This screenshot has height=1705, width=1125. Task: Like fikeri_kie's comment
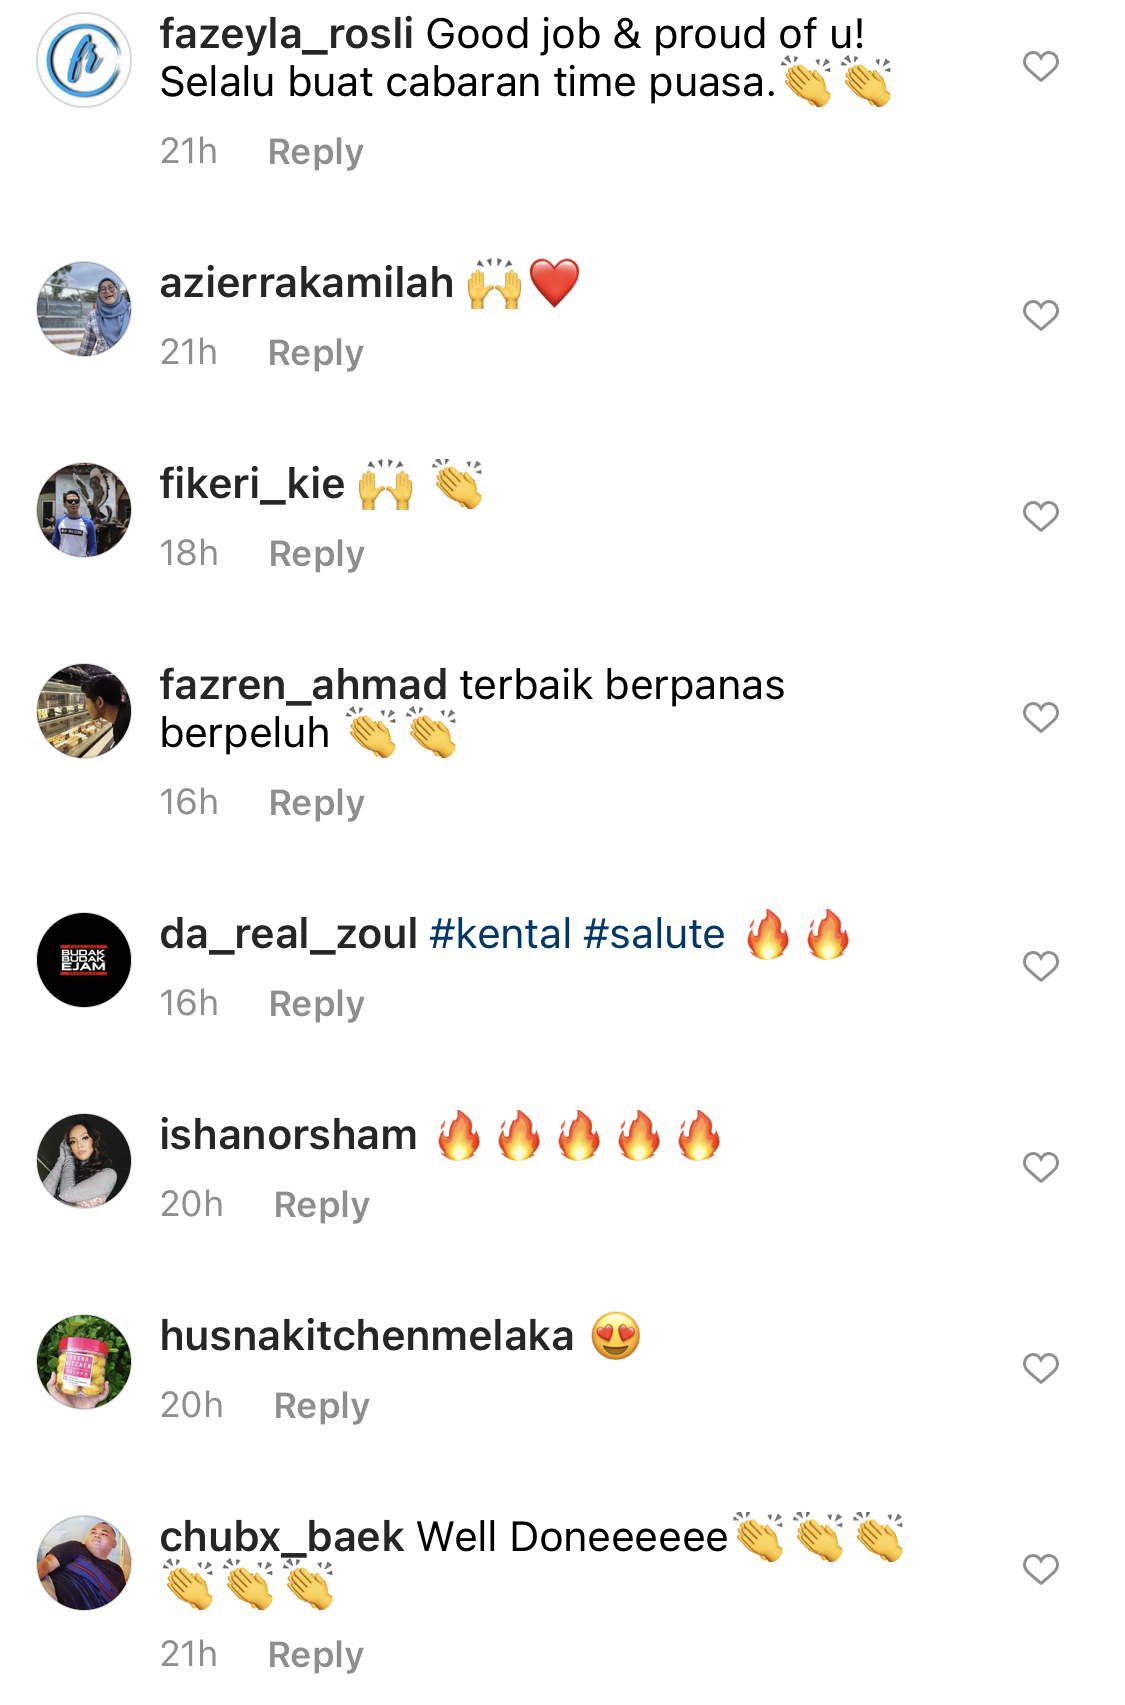pyautogui.click(x=1040, y=516)
